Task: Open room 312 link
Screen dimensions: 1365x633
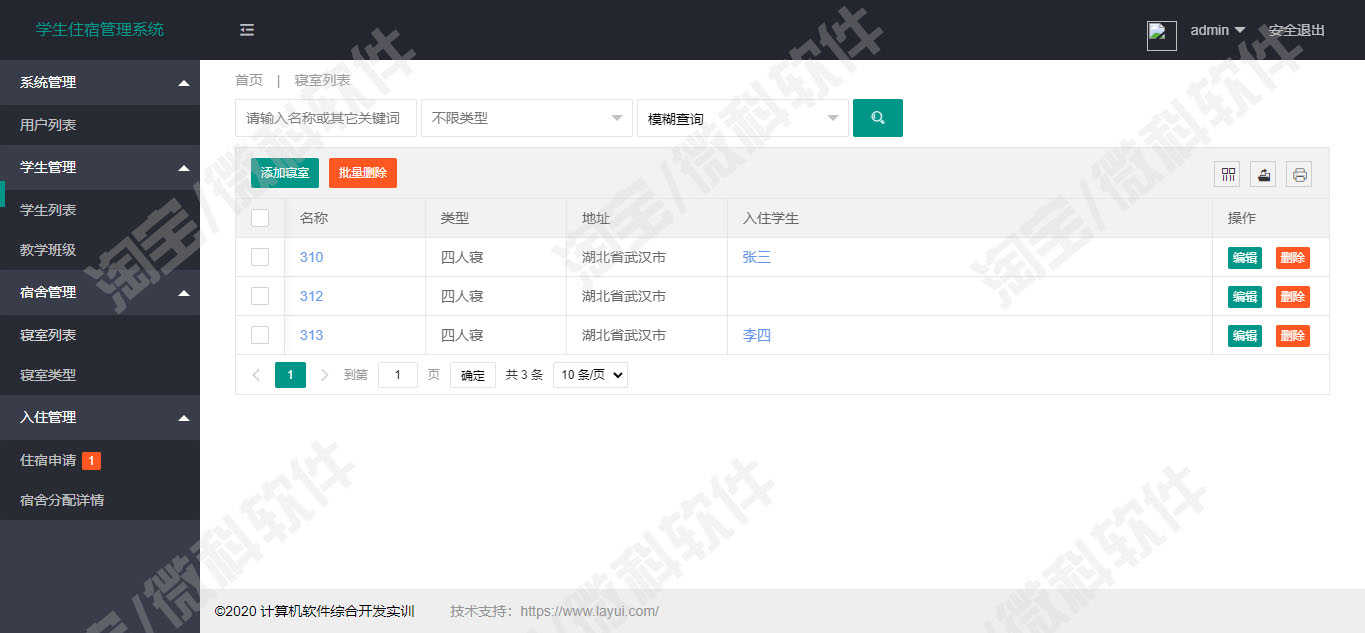Action: [x=311, y=296]
